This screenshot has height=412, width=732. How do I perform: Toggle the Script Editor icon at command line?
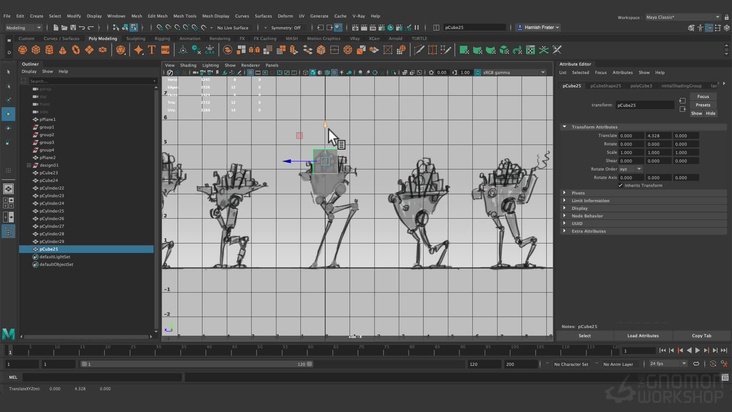click(725, 377)
